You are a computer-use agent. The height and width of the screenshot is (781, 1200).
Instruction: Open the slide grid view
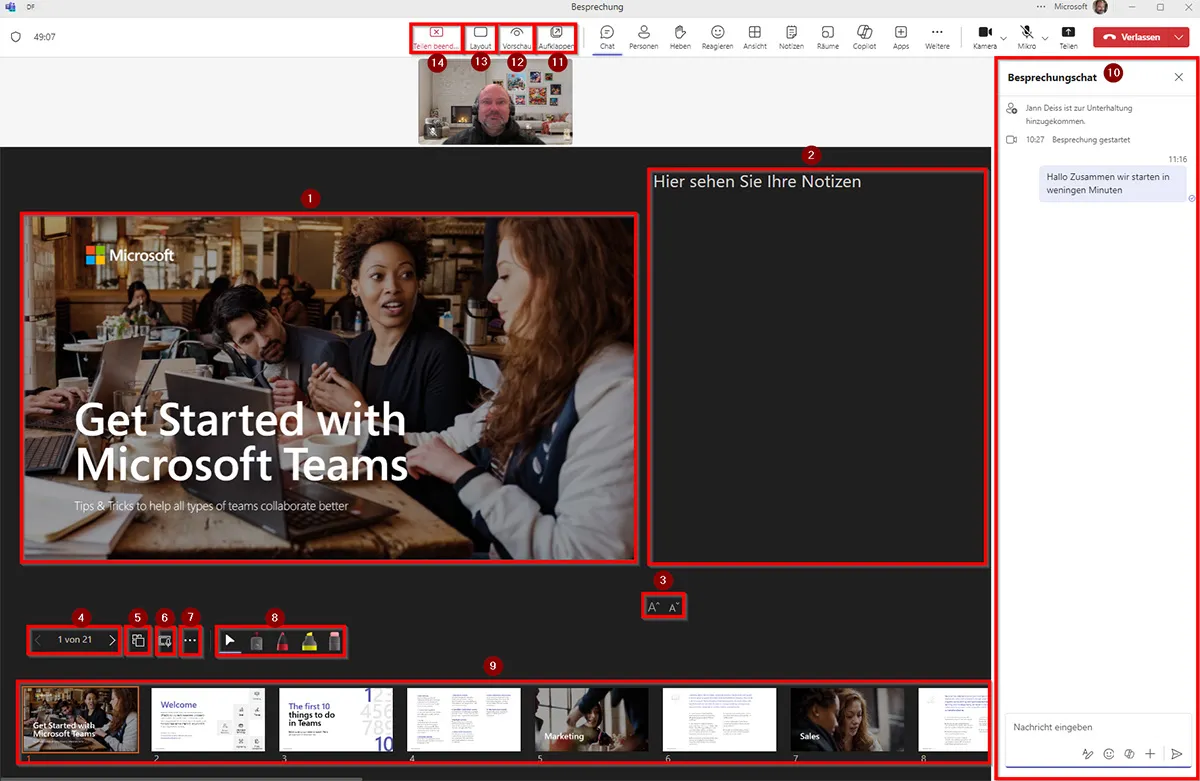click(x=138, y=640)
